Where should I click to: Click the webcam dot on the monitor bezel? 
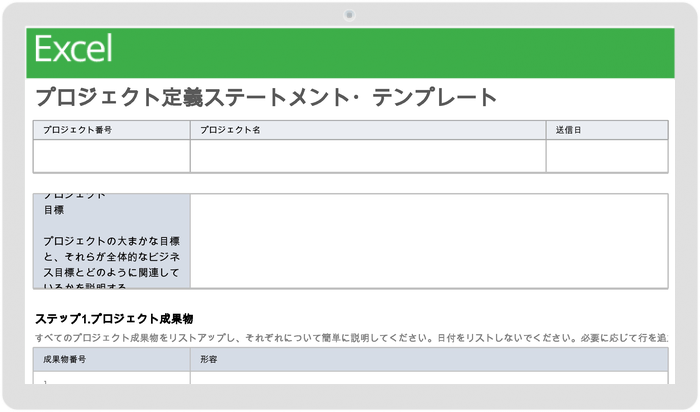pos(350,15)
